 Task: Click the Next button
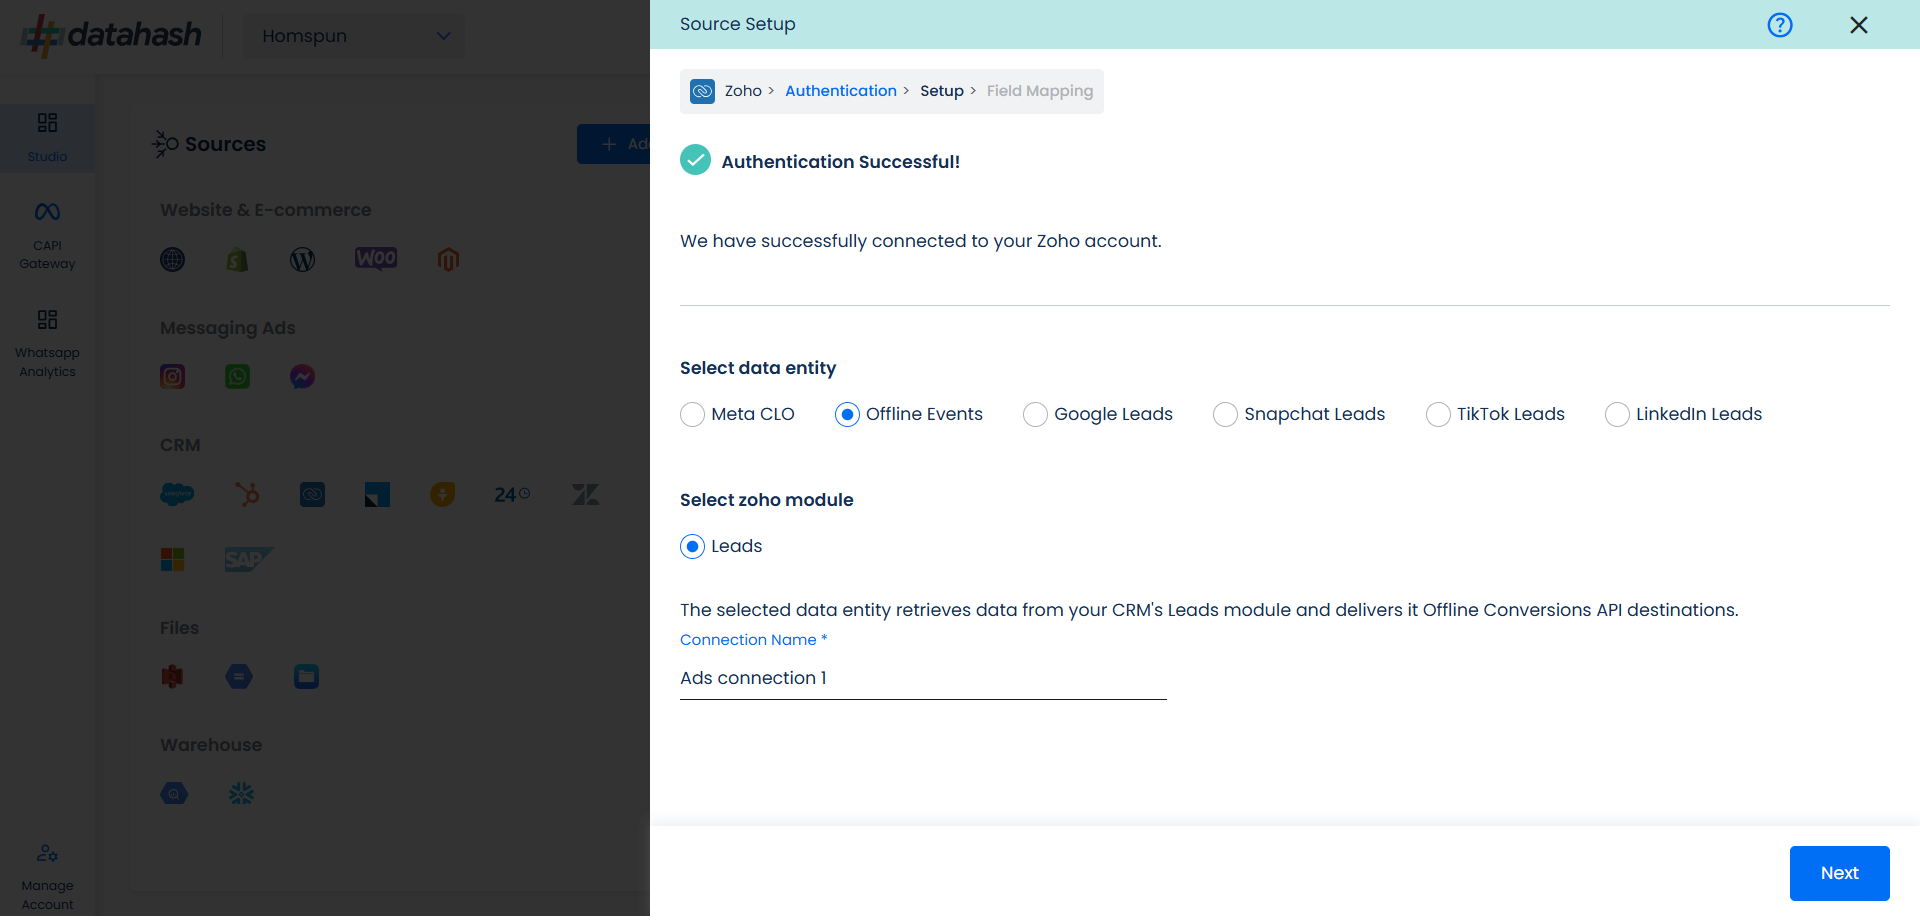coord(1839,873)
